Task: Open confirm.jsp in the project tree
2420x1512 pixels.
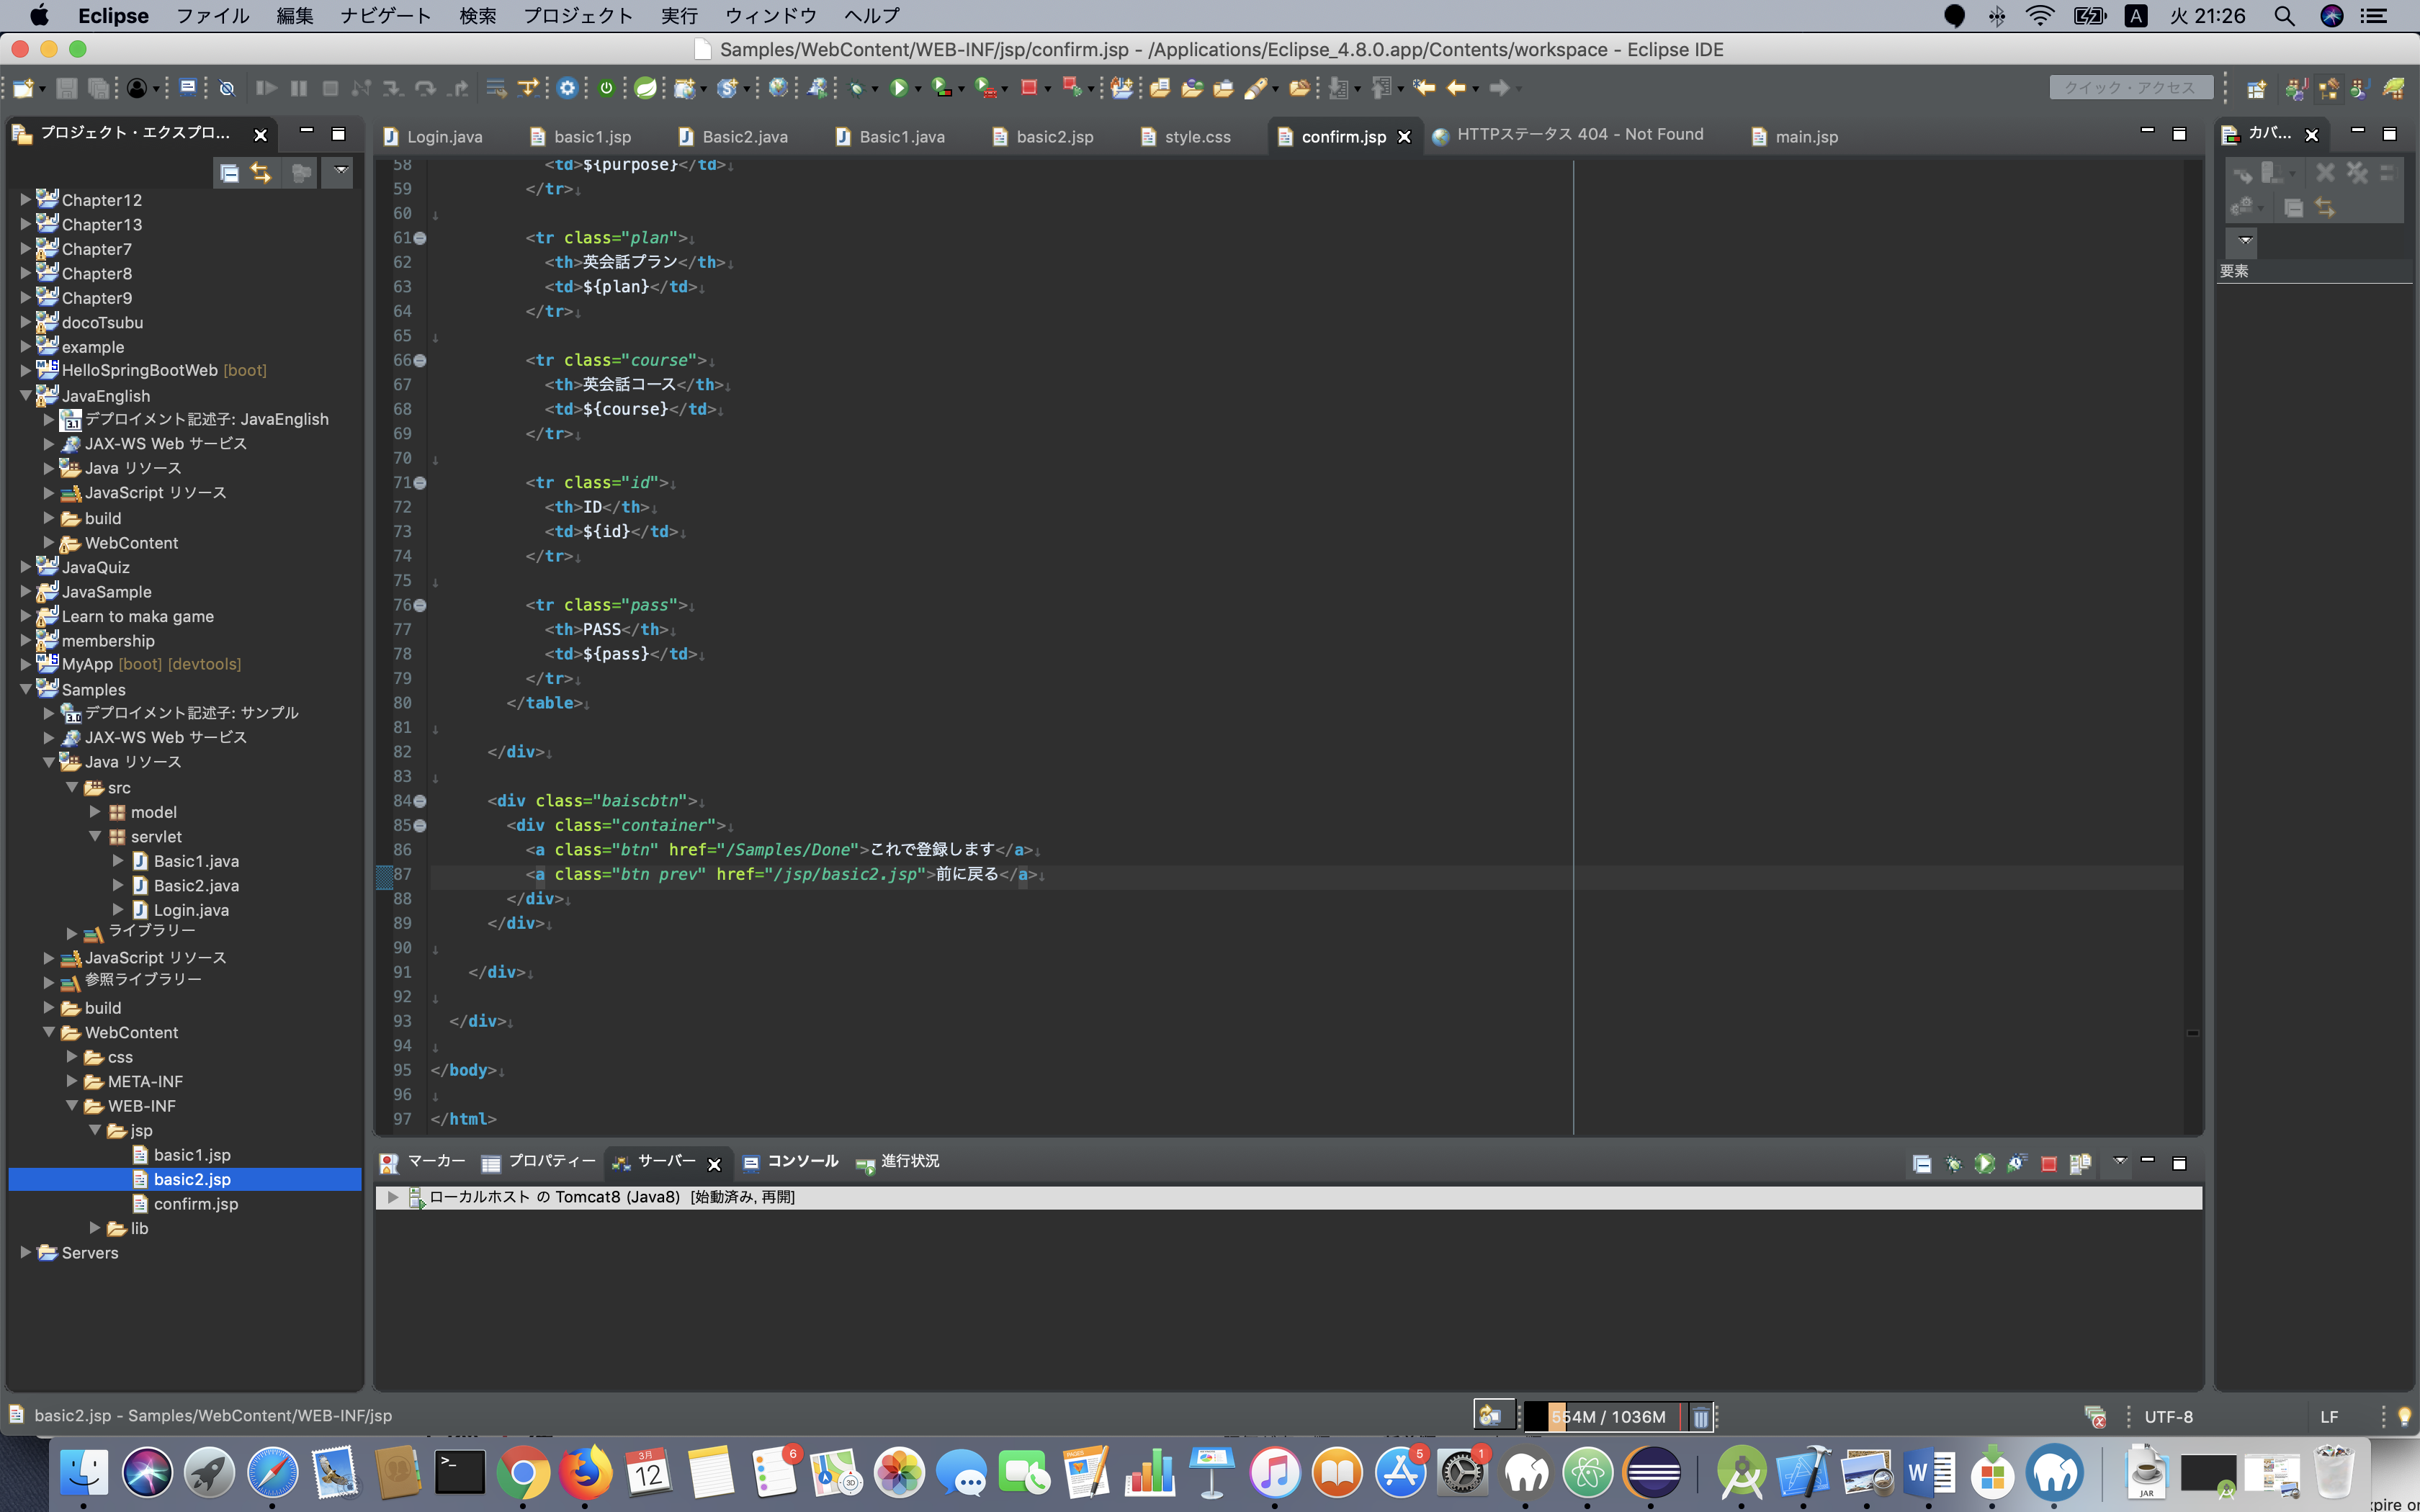Action: coord(196,1204)
